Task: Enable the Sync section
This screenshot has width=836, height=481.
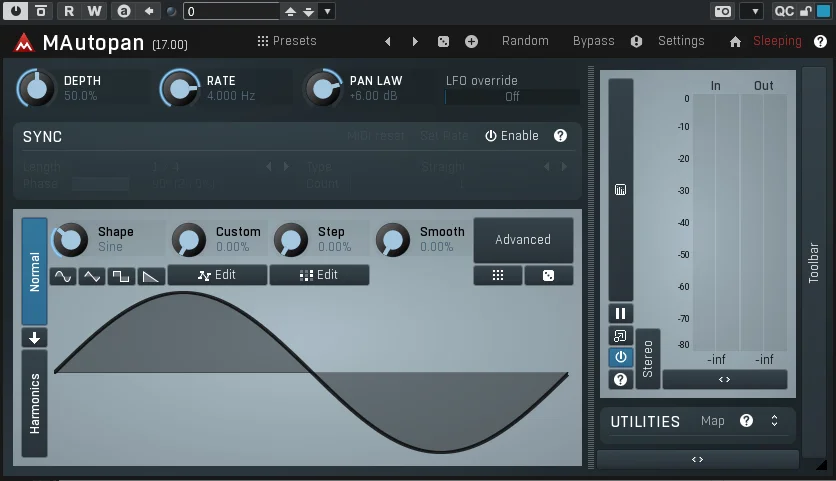Action: (512, 136)
